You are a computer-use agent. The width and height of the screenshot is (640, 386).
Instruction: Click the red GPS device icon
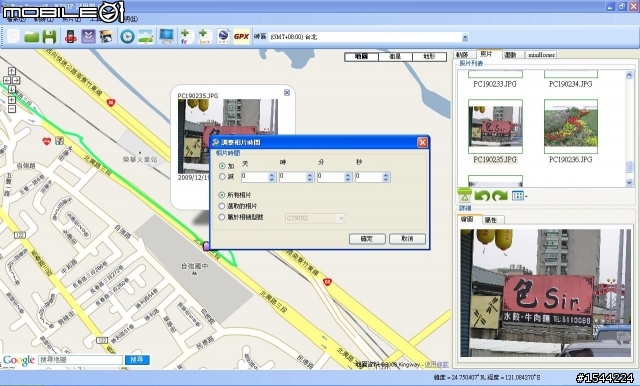click(71, 37)
